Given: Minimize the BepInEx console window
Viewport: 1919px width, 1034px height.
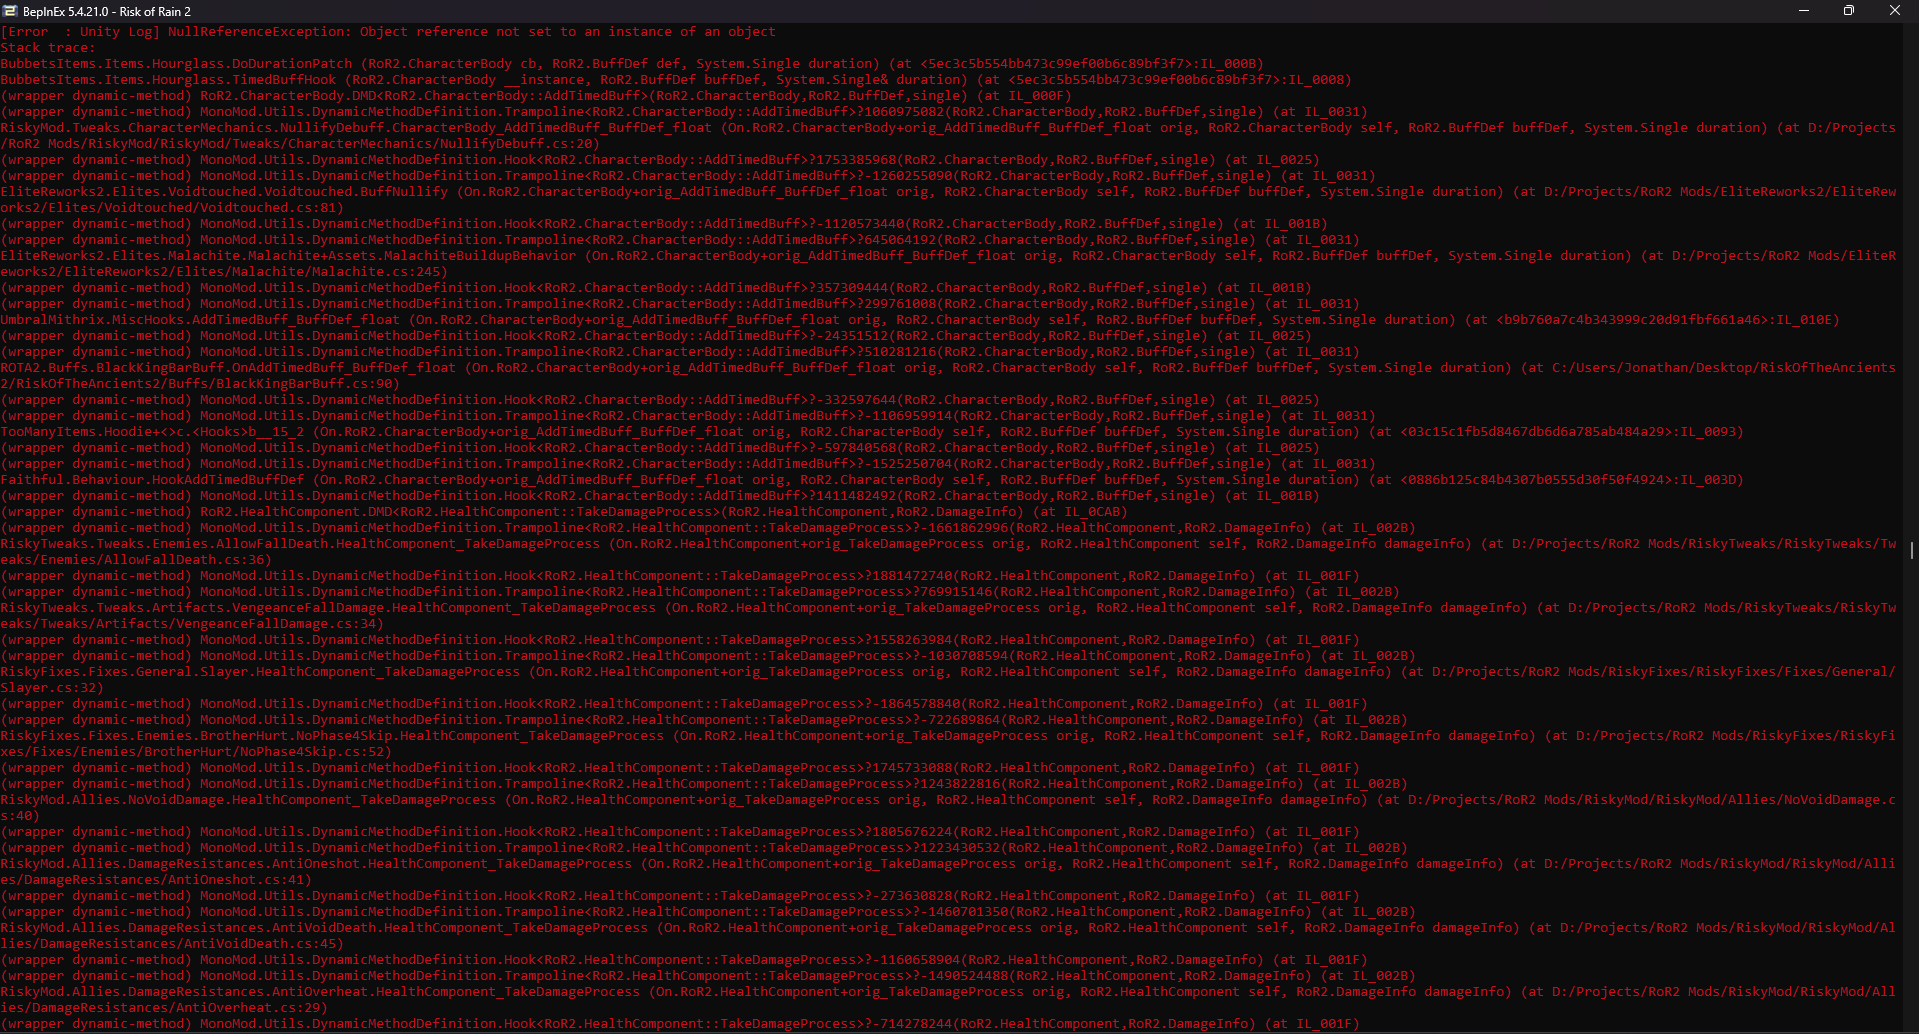Looking at the screenshot, I should 1803,11.
